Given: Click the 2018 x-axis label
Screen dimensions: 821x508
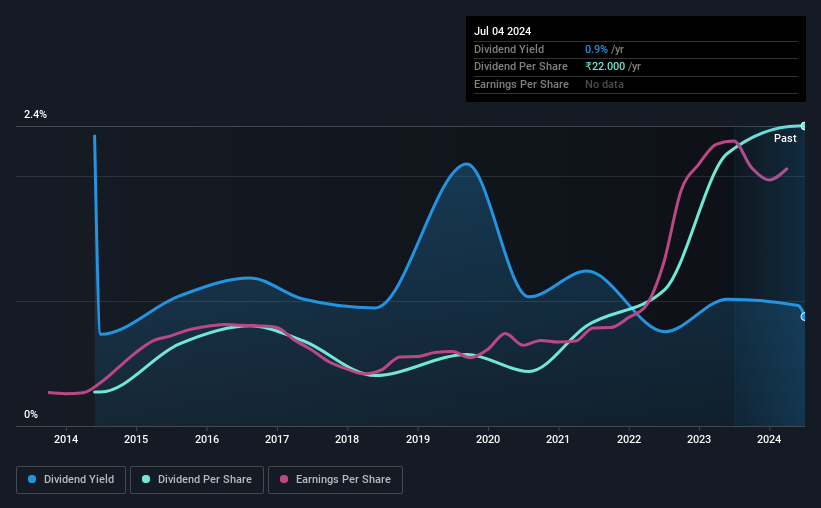Looking at the screenshot, I should (x=347, y=439).
